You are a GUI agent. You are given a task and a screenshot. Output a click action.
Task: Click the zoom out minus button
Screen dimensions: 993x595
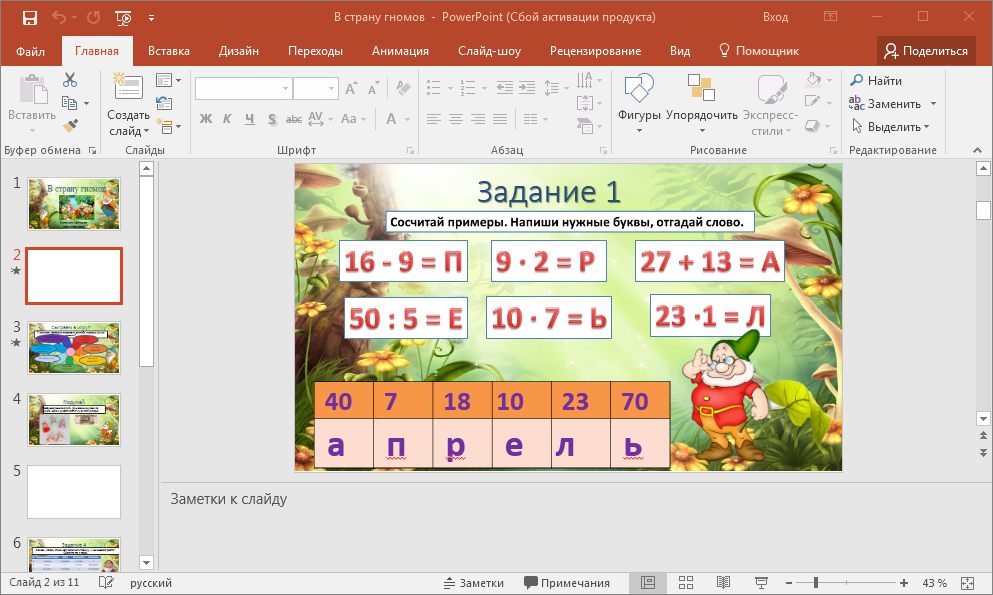pyautogui.click(x=789, y=583)
